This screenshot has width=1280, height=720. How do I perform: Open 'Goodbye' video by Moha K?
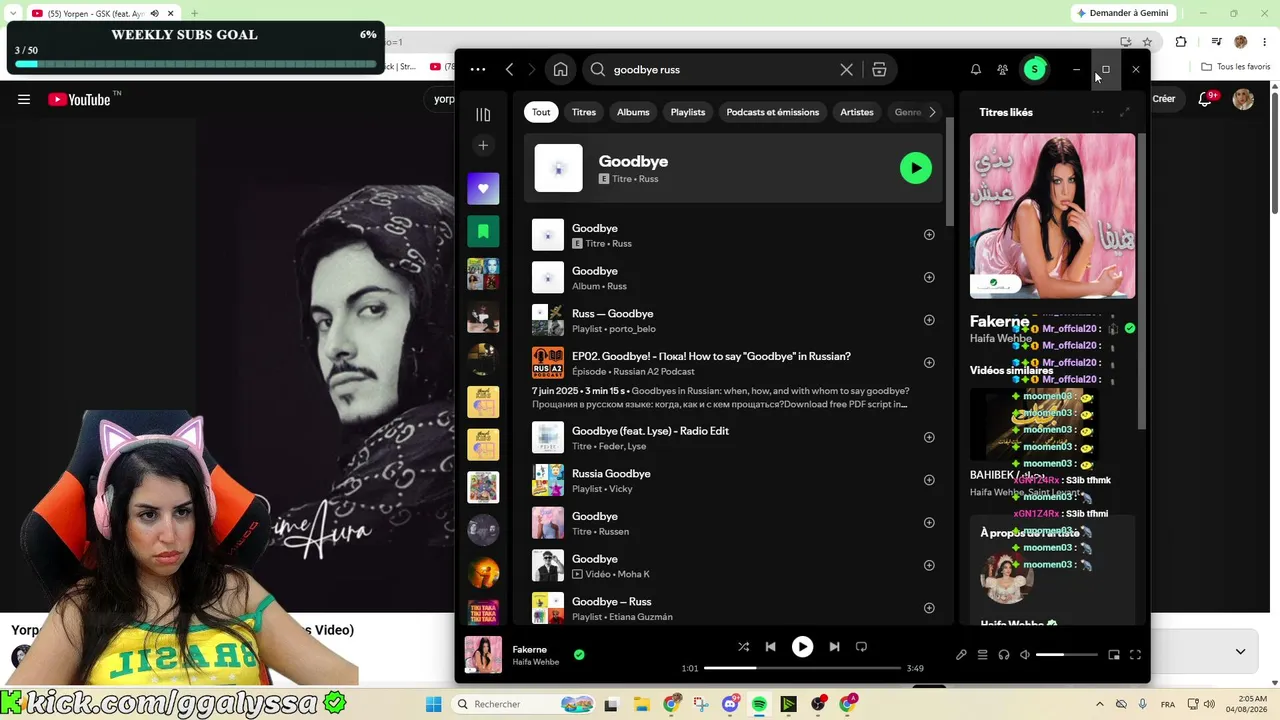click(x=734, y=565)
